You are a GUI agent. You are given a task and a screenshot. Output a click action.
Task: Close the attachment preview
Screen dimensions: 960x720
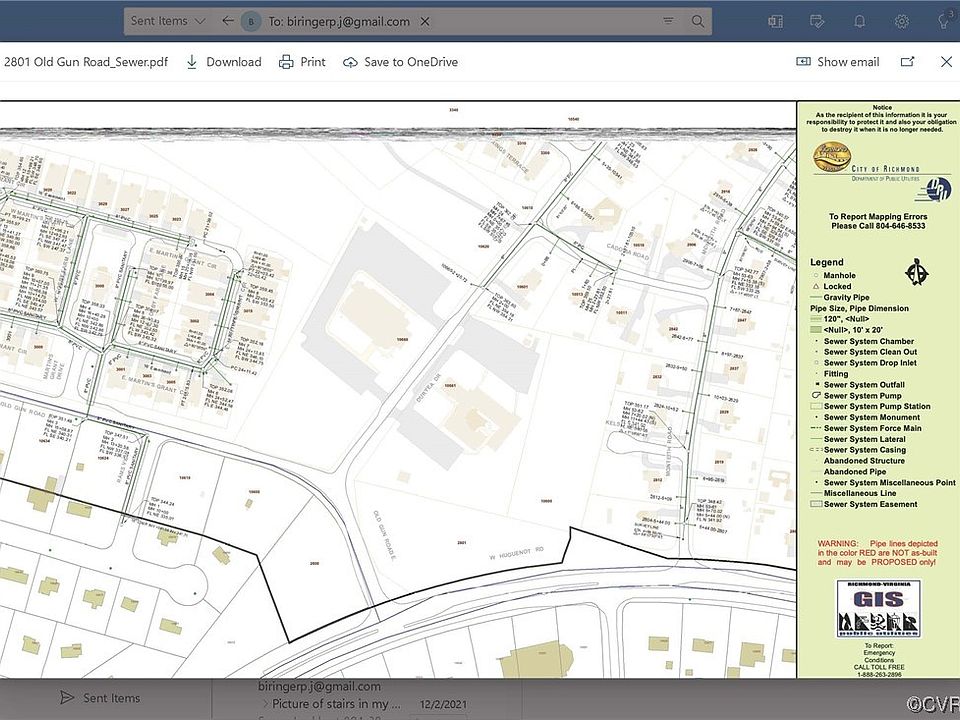[x=946, y=62]
